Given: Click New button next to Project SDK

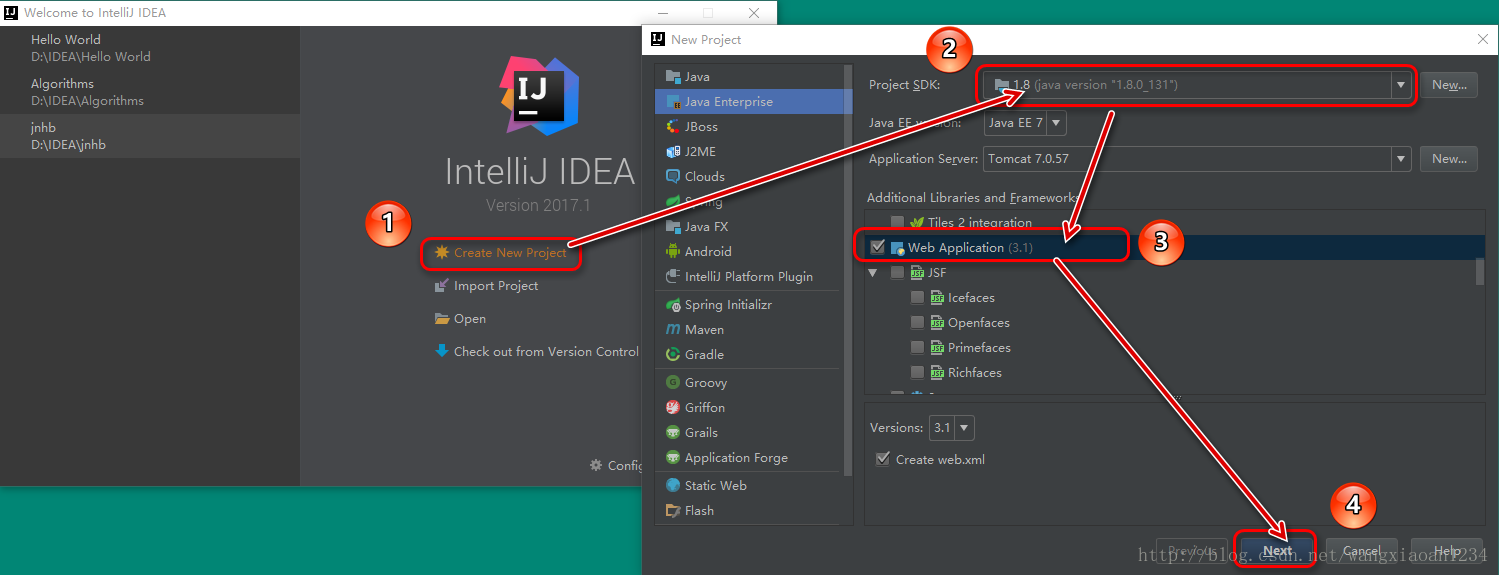Looking at the screenshot, I should [x=1449, y=85].
